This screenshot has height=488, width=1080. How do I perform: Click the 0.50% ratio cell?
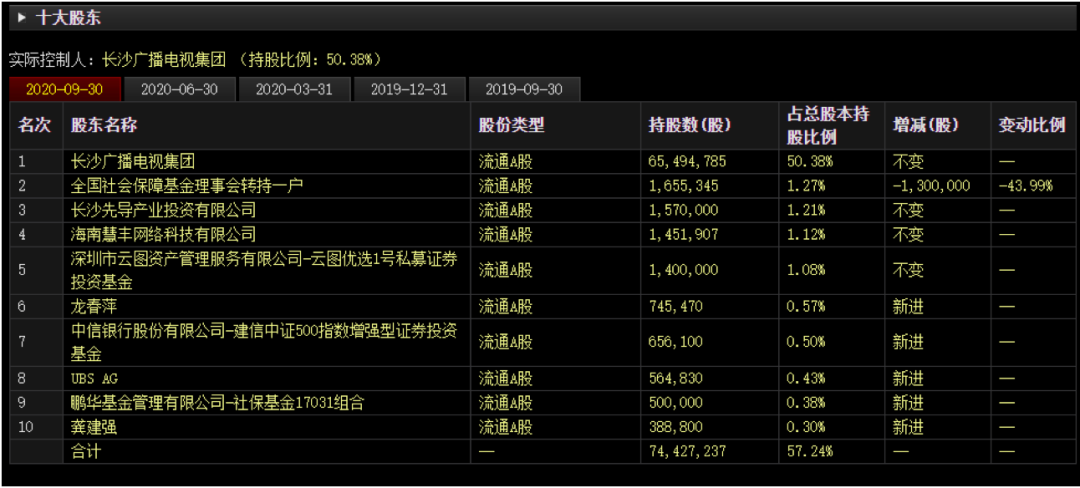click(806, 343)
